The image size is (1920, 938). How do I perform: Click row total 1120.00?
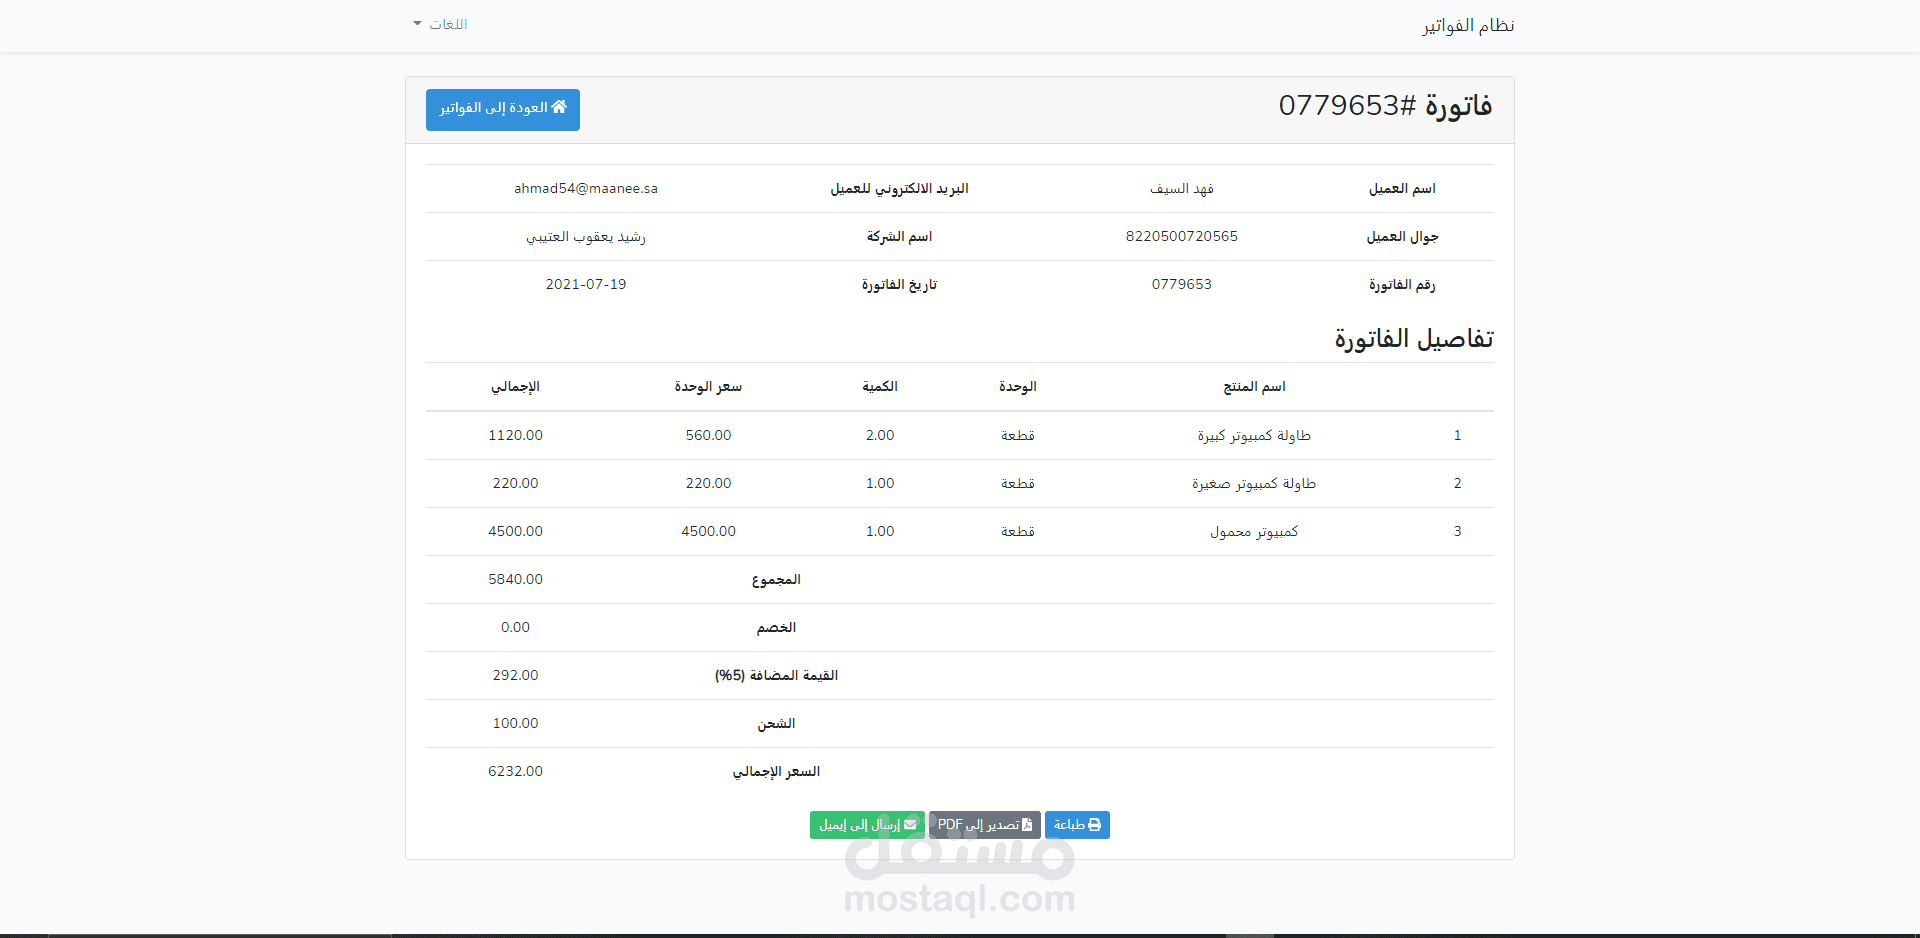515,435
